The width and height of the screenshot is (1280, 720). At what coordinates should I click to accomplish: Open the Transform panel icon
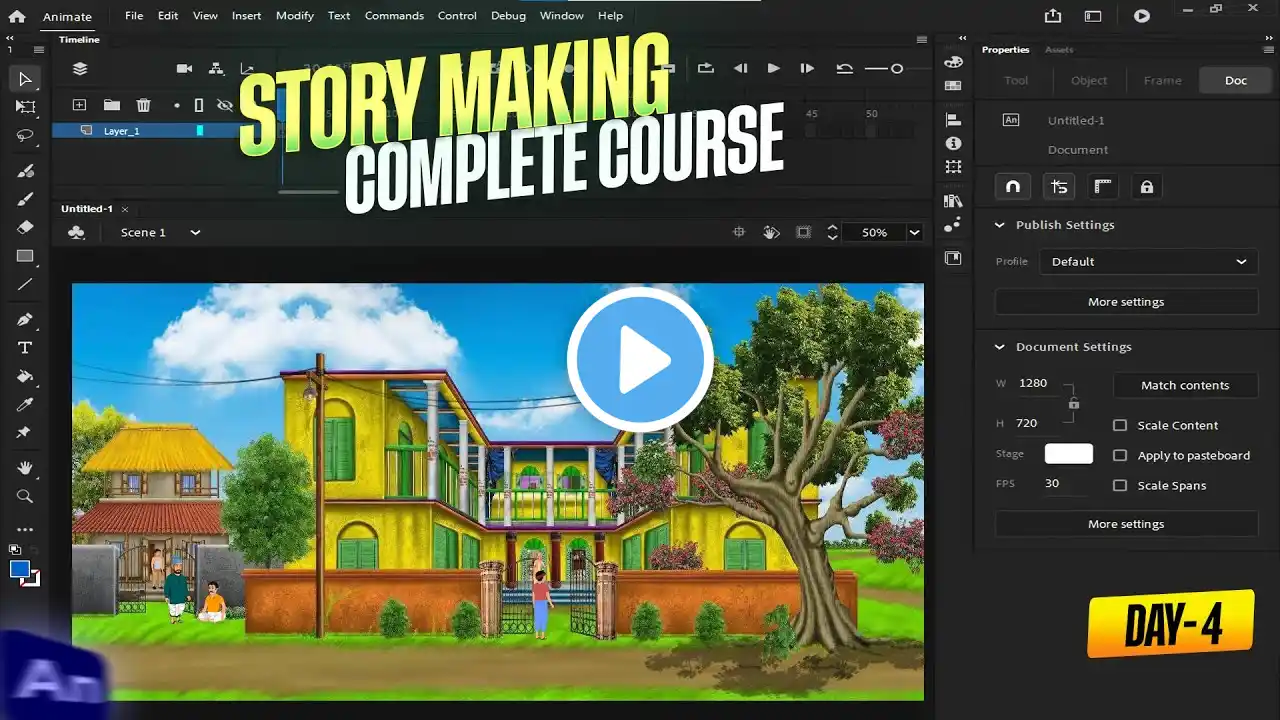pyautogui.click(x=953, y=167)
